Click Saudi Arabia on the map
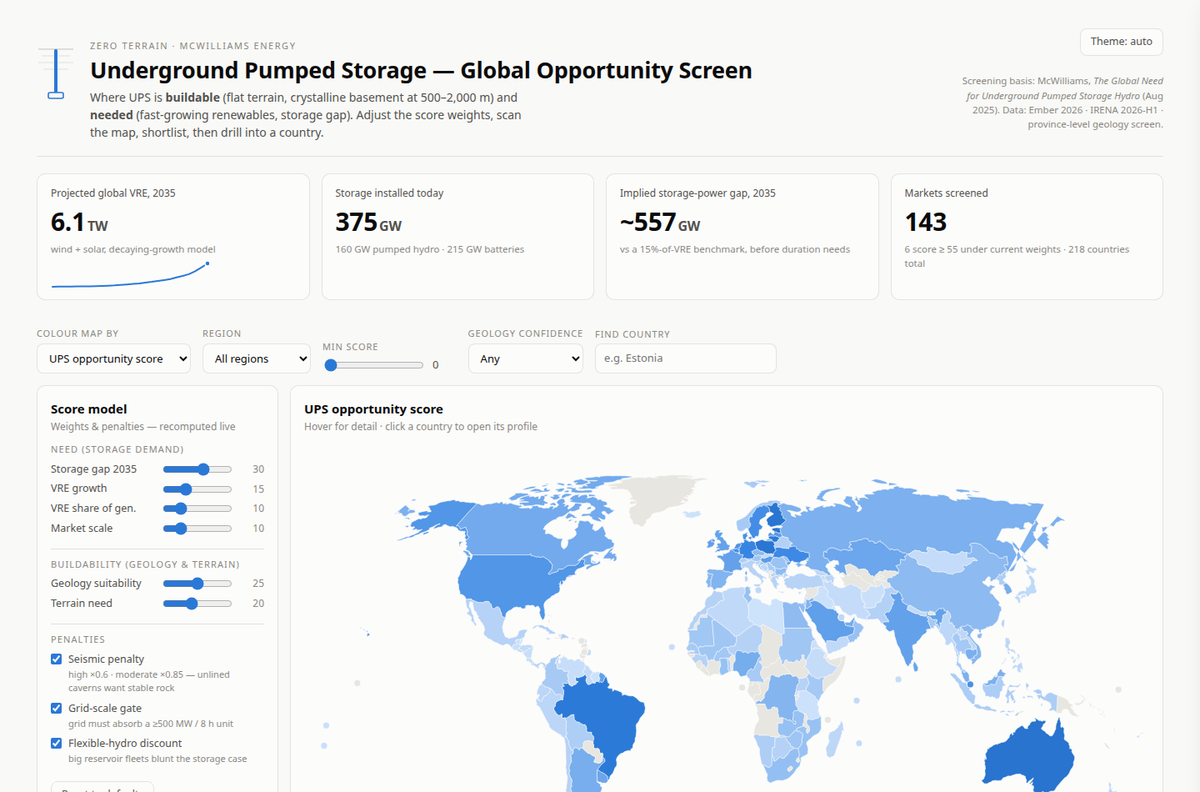Image resolution: width=1200 pixels, height=792 pixels. point(832,627)
